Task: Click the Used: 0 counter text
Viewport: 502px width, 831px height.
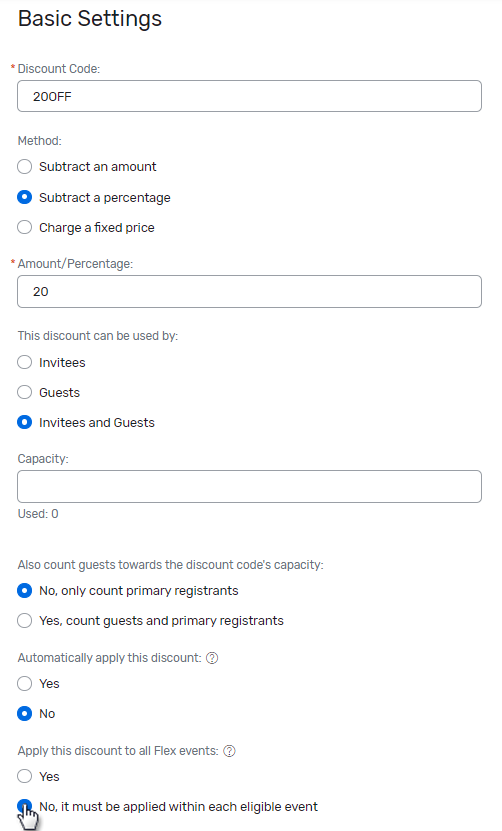Action: 38,514
